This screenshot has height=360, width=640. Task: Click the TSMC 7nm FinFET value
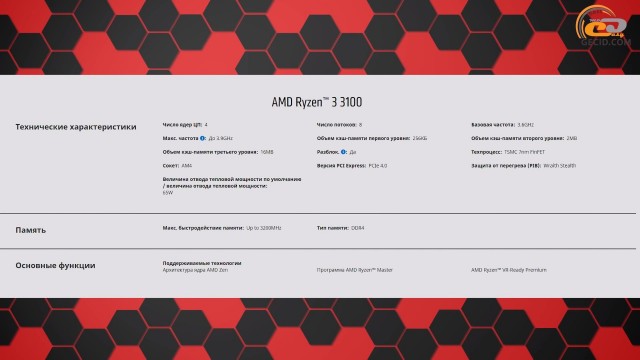(524, 152)
